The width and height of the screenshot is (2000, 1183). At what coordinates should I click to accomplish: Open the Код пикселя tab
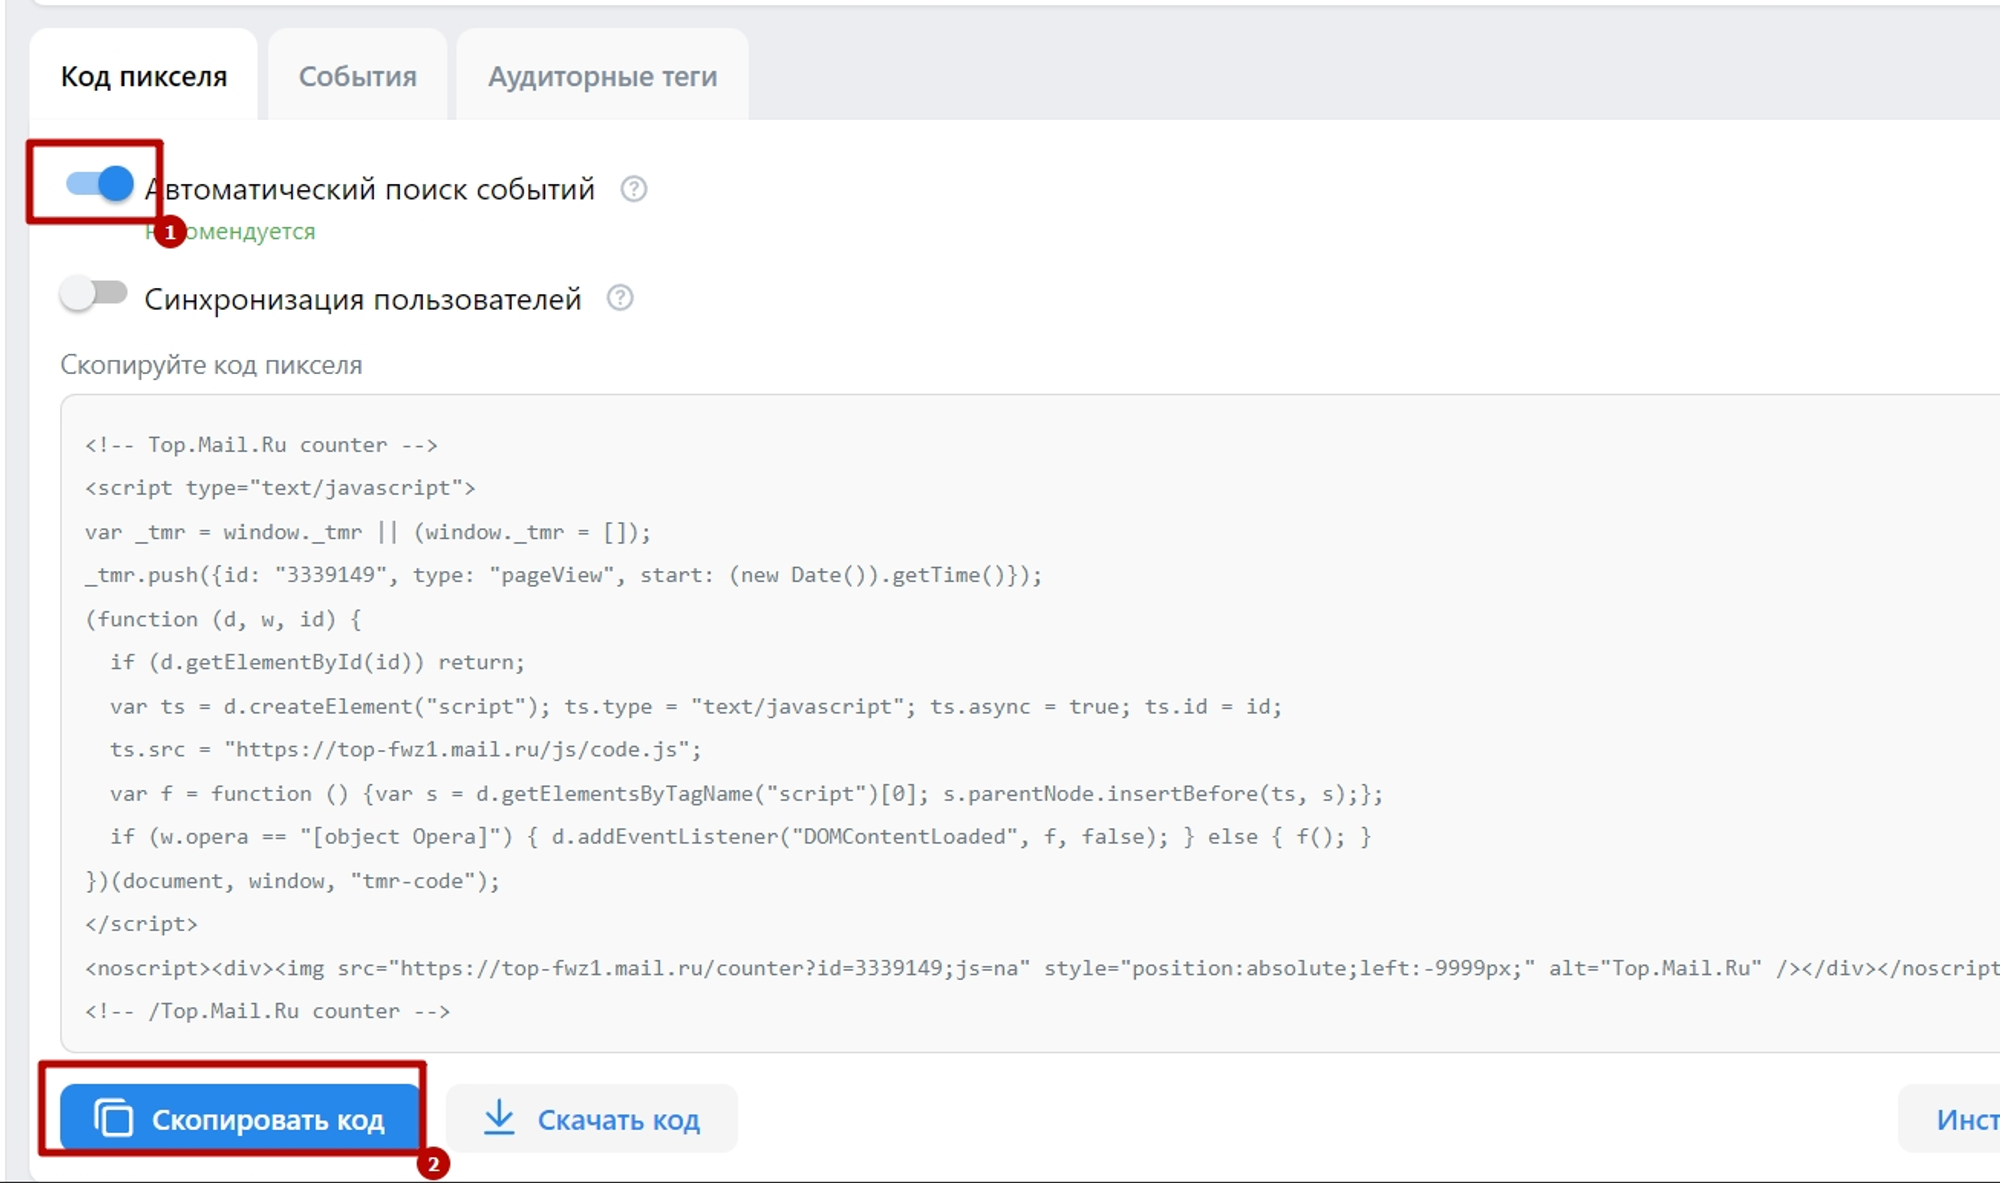(x=144, y=76)
